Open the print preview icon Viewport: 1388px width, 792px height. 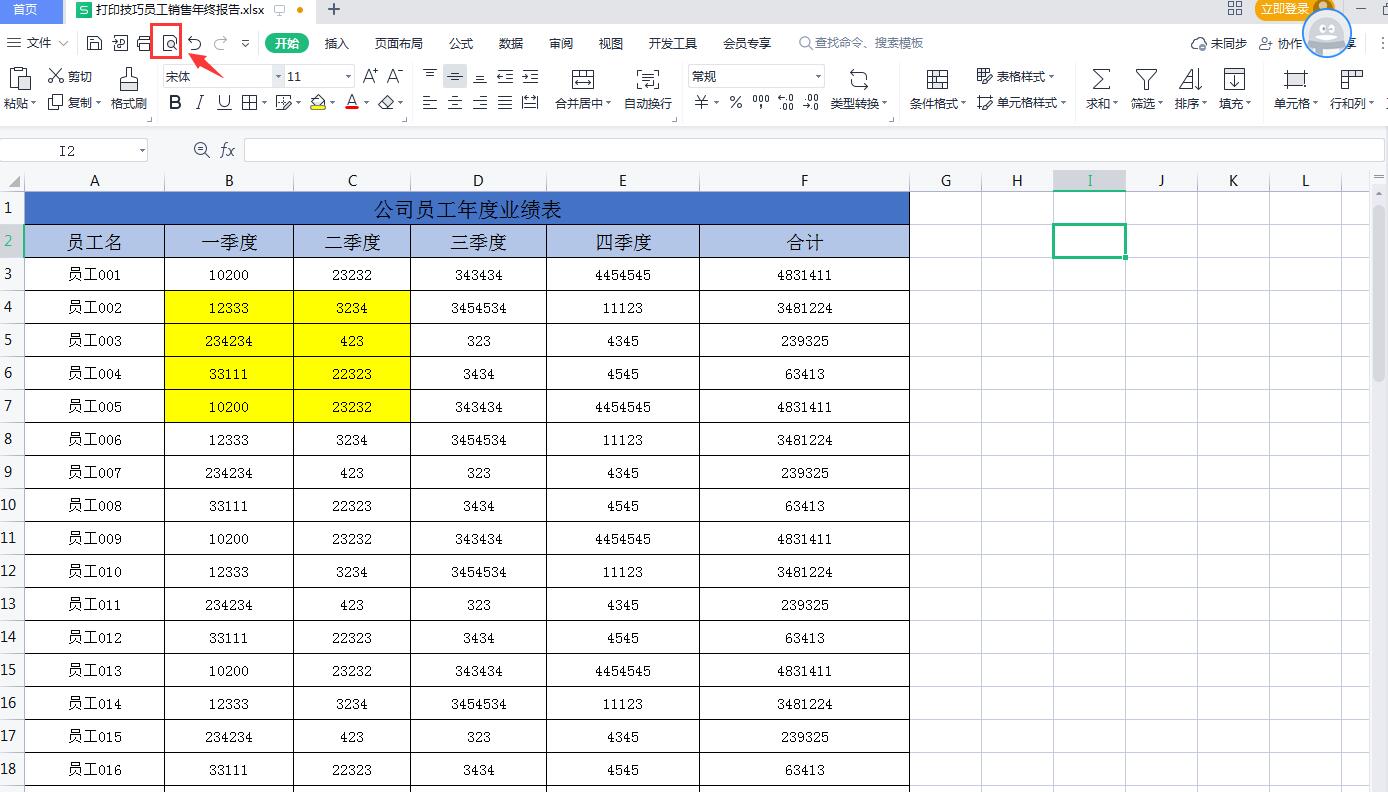170,43
